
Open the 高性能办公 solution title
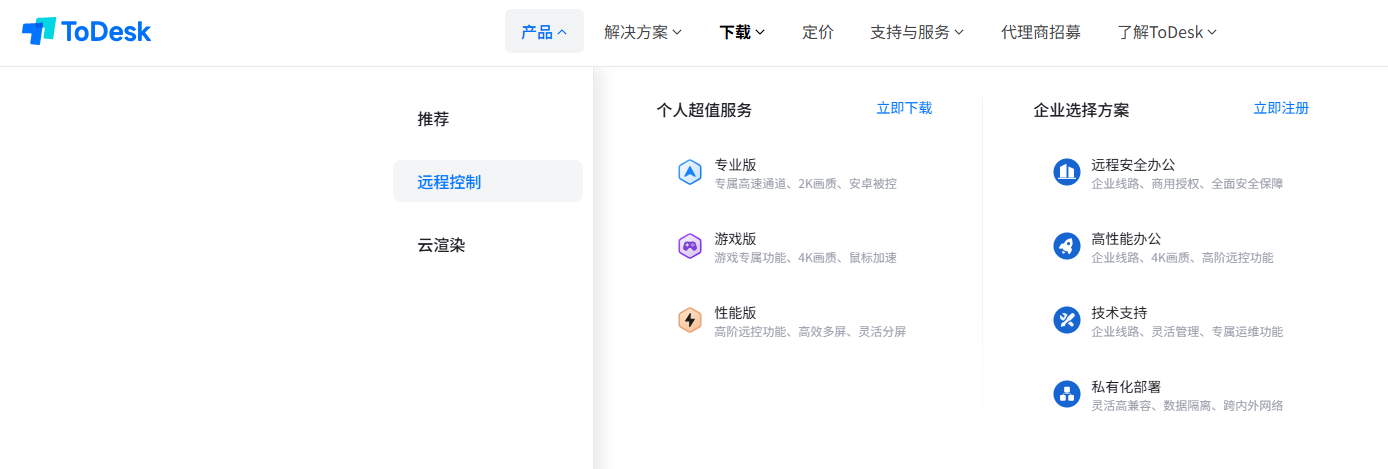1126,239
